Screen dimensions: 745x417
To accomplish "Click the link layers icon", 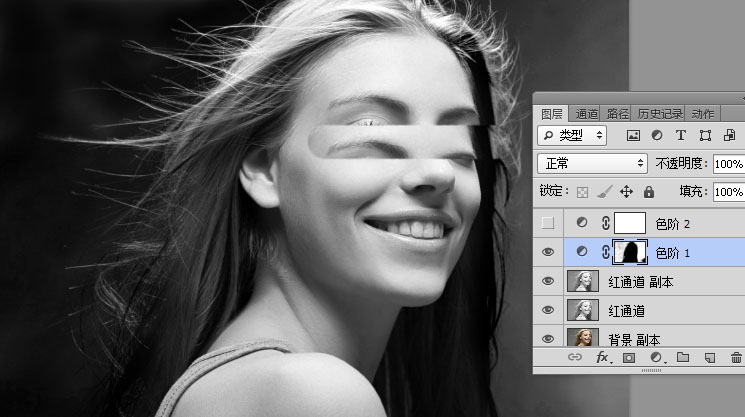I will 575,357.
